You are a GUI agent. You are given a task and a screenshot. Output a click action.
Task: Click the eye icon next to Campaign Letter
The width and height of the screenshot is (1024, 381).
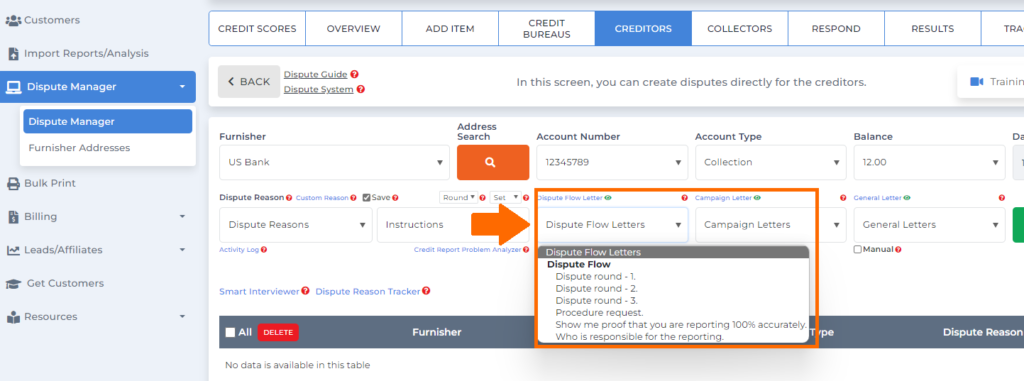pyautogui.click(x=758, y=197)
